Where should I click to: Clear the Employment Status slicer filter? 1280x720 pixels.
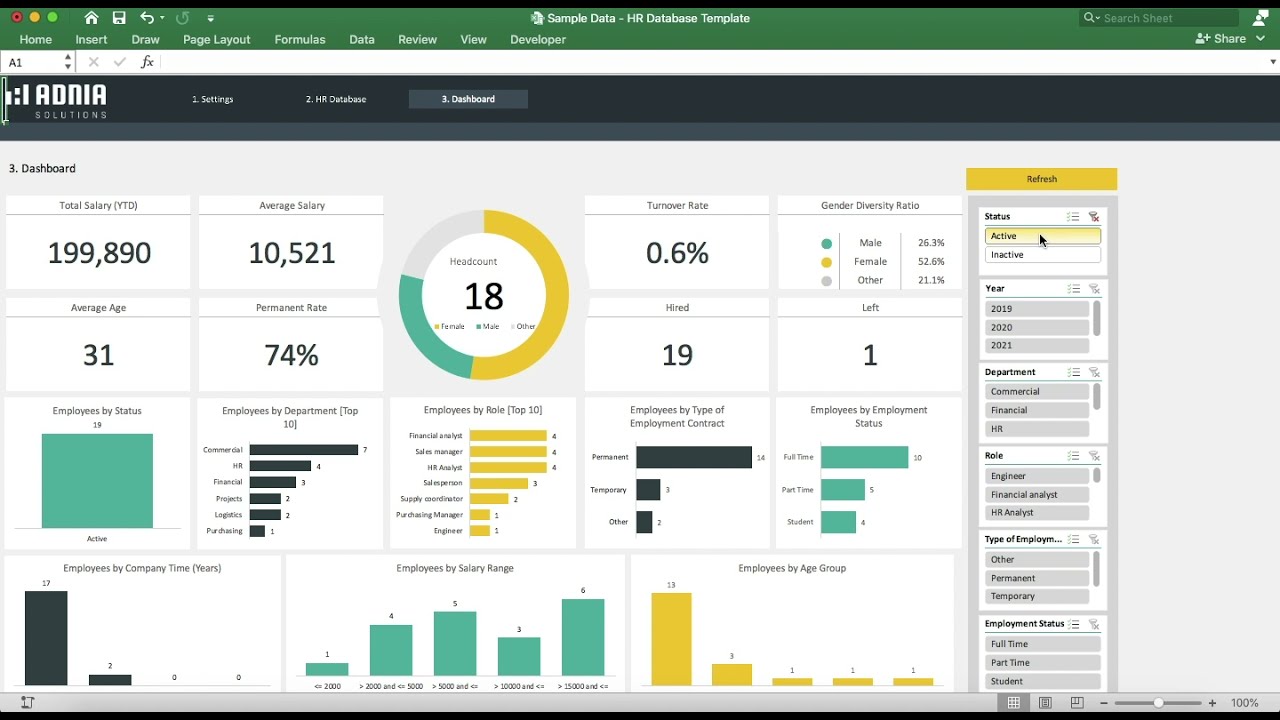[1094, 624]
